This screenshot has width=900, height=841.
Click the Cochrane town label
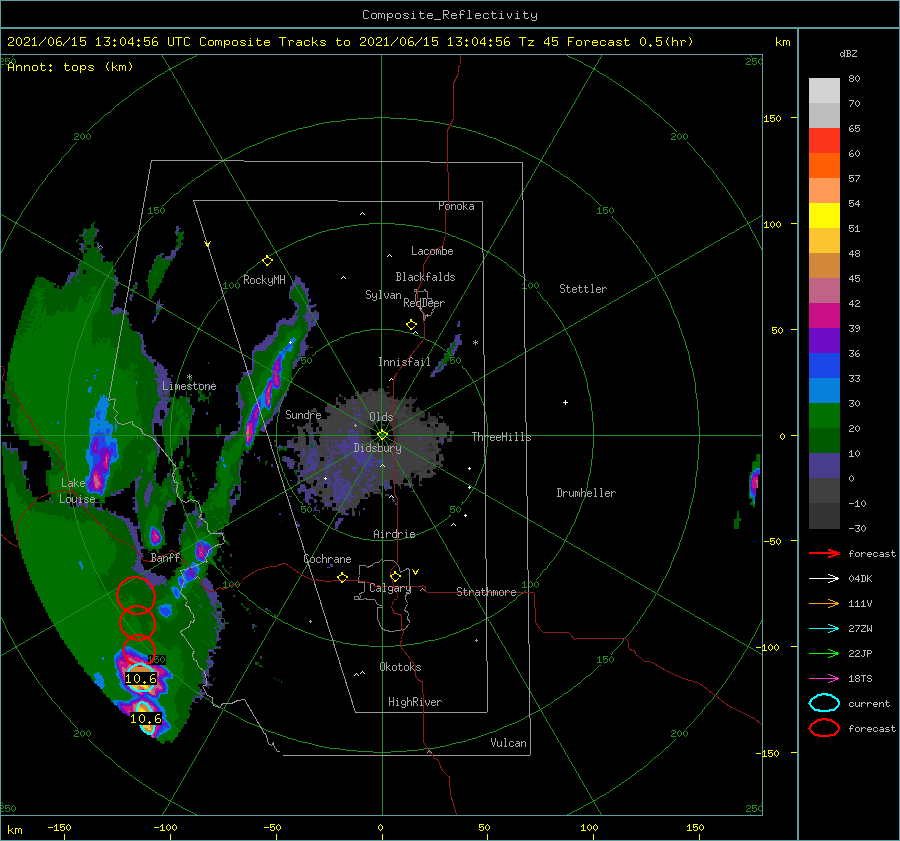coord(327,559)
